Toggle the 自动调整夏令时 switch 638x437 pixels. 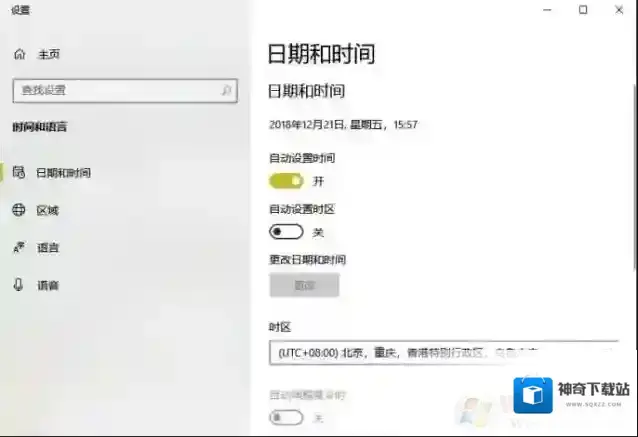tap(286, 417)
